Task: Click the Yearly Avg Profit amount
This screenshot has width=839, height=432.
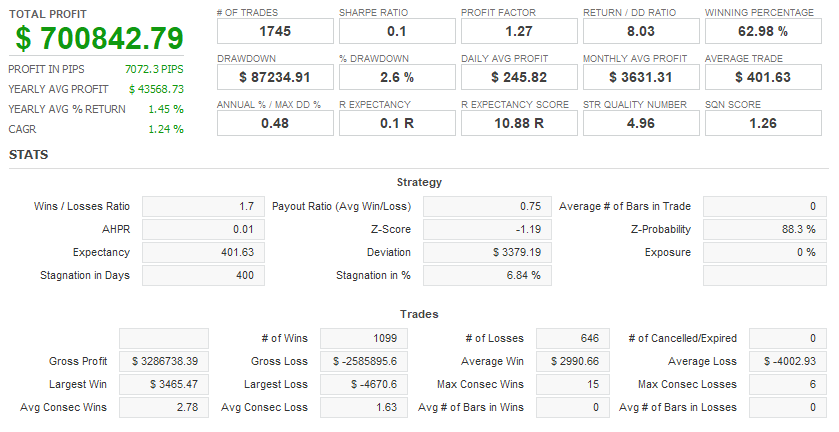Action: [156, 89]
